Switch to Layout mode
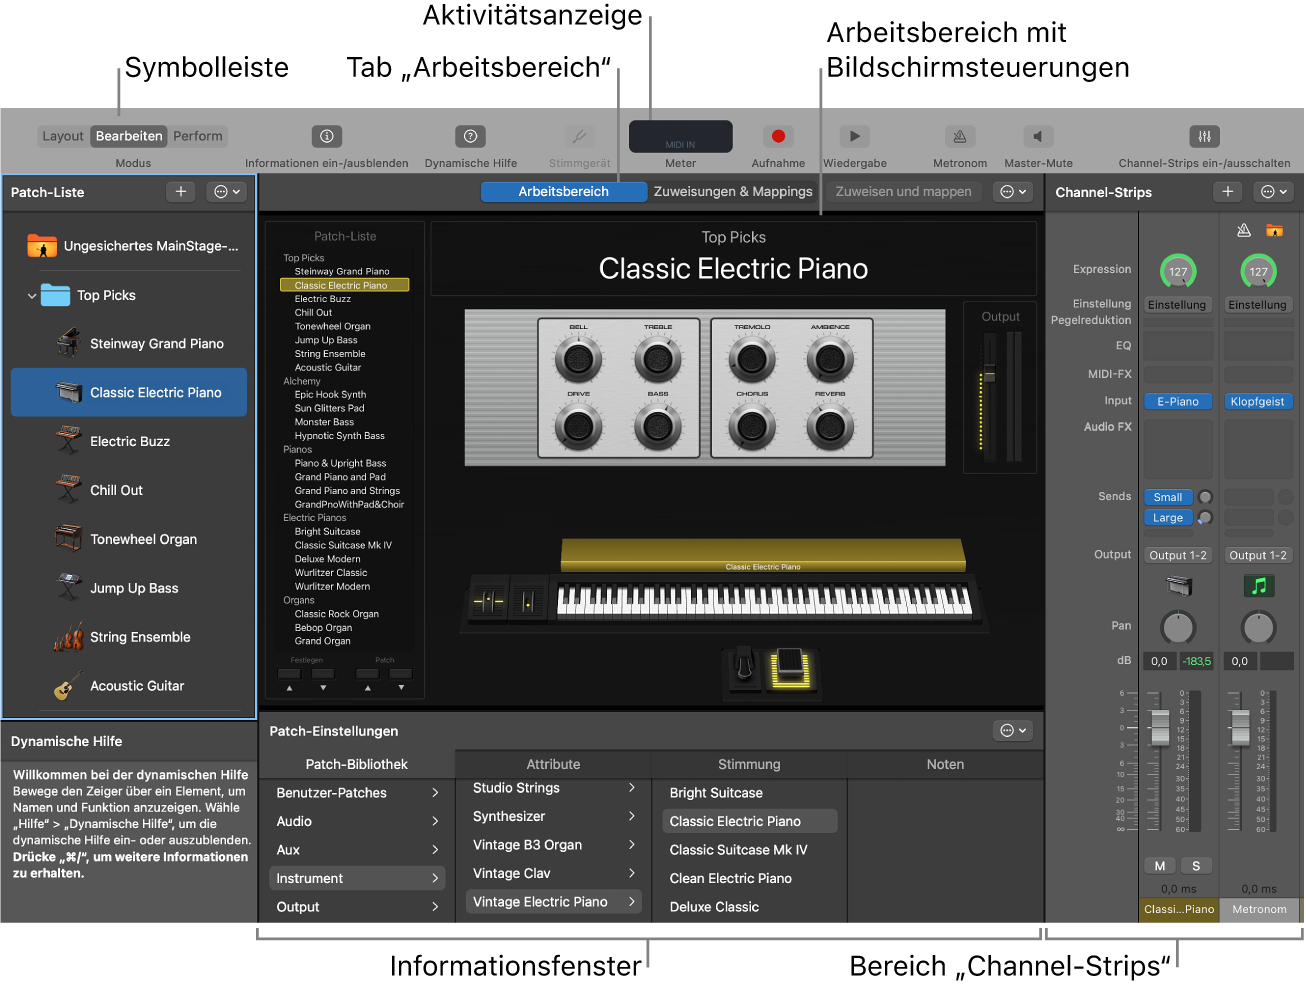The height and width of the screenshot is (987, 1306). pyautogui.click(x=63, y=136)
